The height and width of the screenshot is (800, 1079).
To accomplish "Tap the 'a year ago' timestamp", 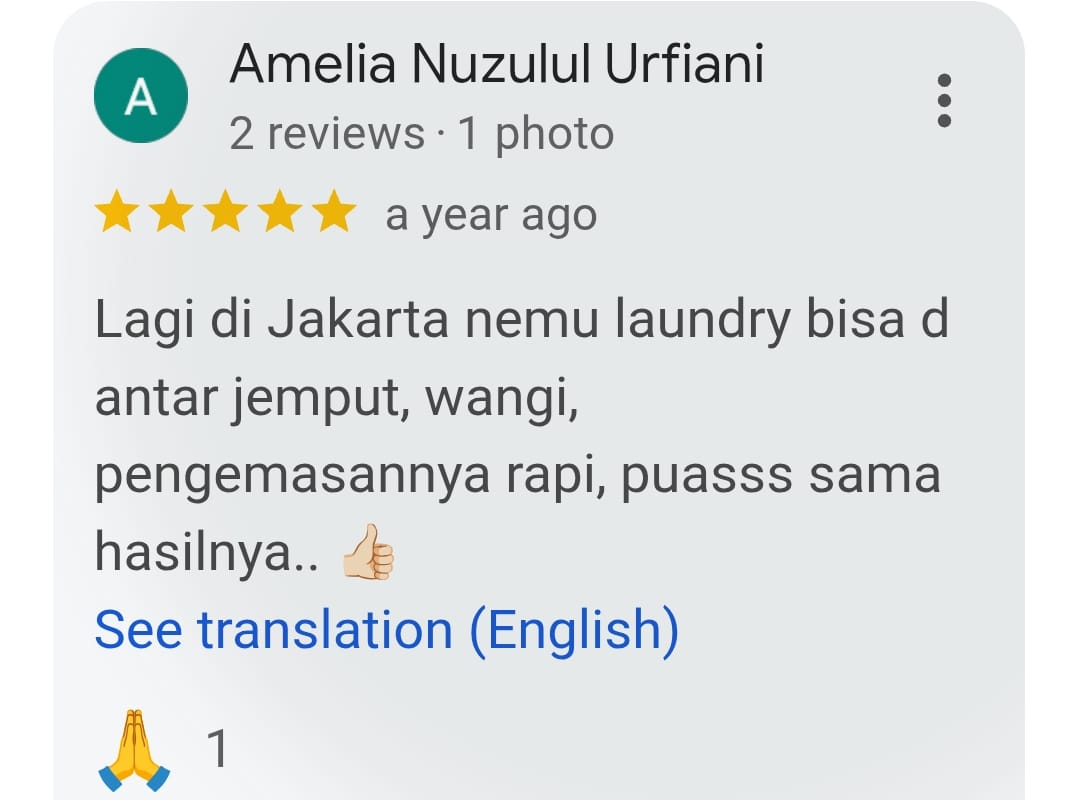I will coord(491,215).
